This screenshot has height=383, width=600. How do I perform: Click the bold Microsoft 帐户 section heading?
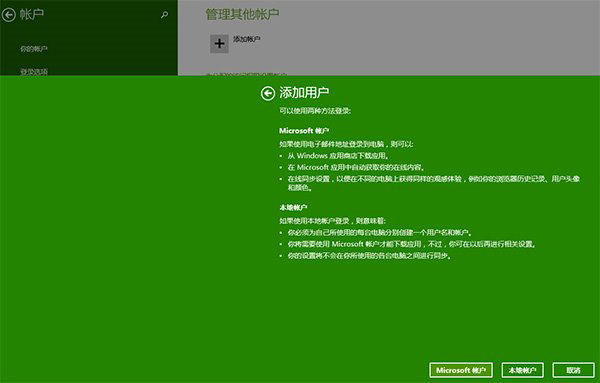[304, 131]
